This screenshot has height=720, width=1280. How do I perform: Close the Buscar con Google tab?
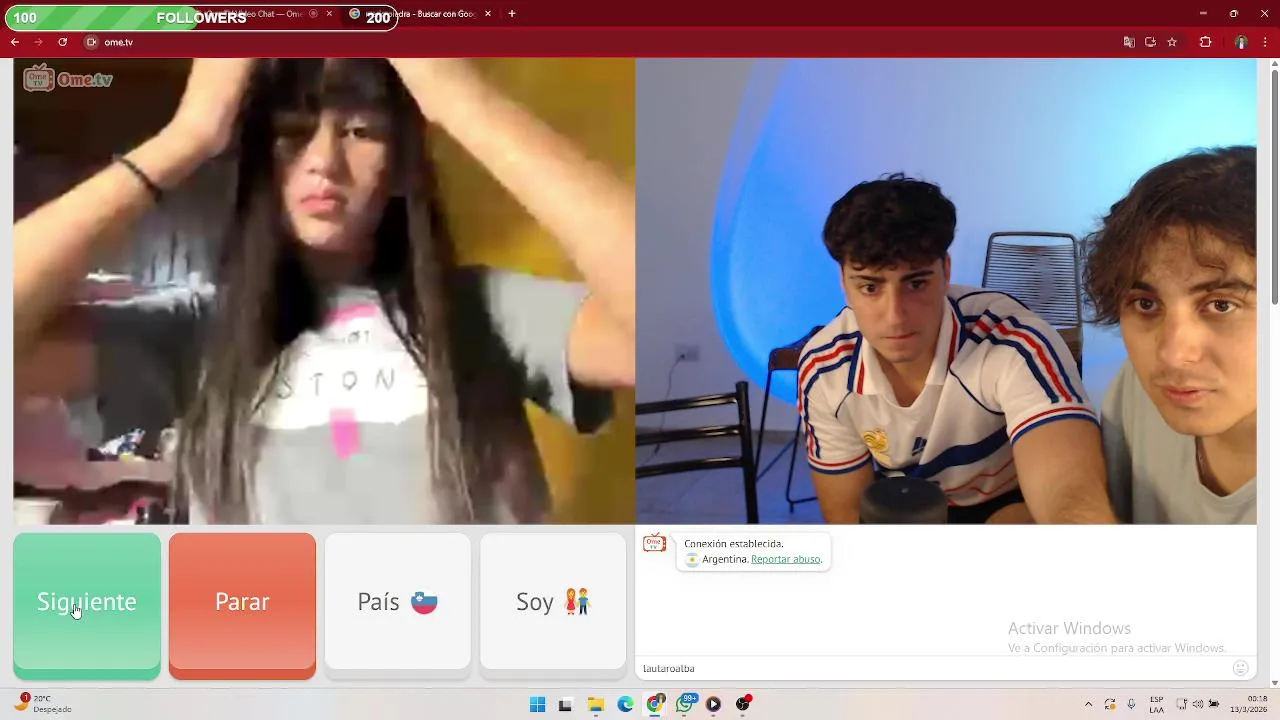488,14
